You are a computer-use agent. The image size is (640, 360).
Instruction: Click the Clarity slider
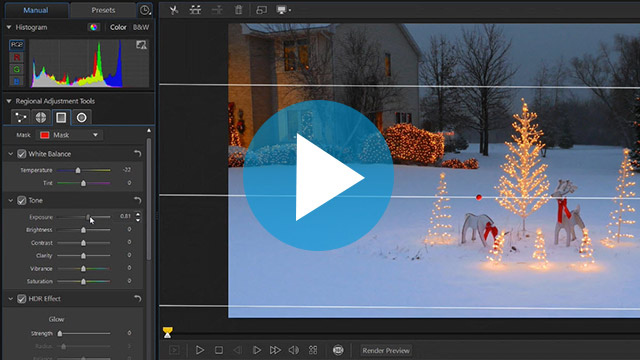(x=83, y=256)
